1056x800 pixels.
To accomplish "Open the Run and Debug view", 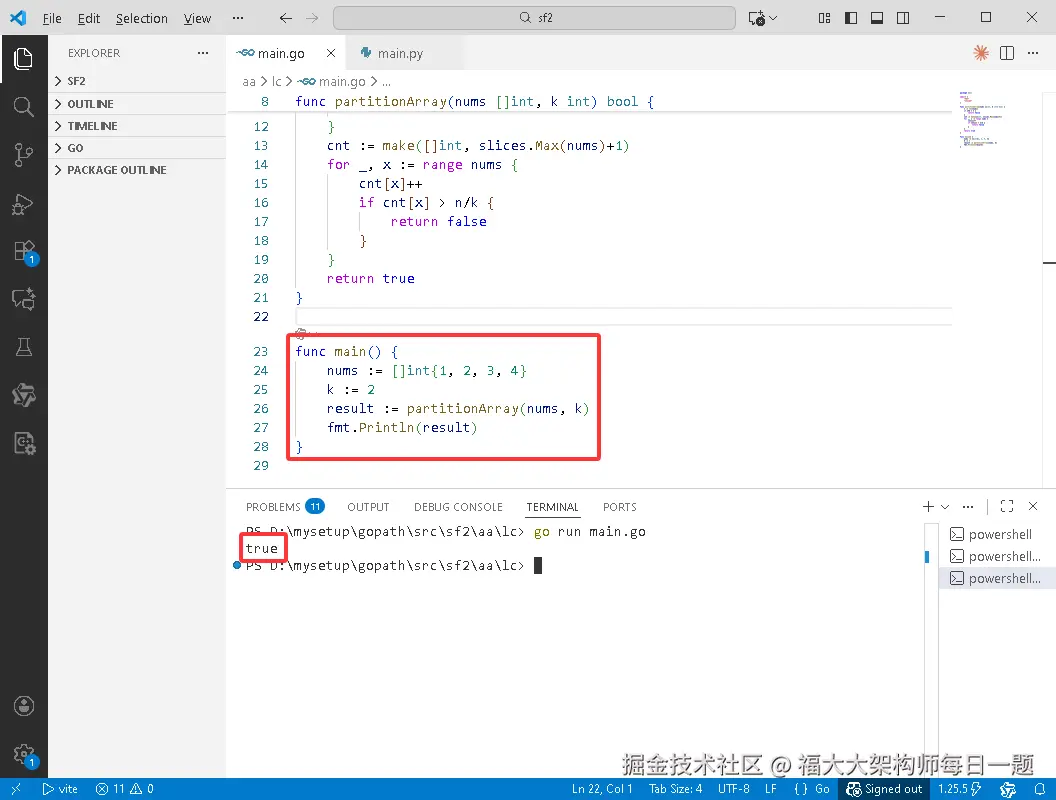I will point(24,203).
